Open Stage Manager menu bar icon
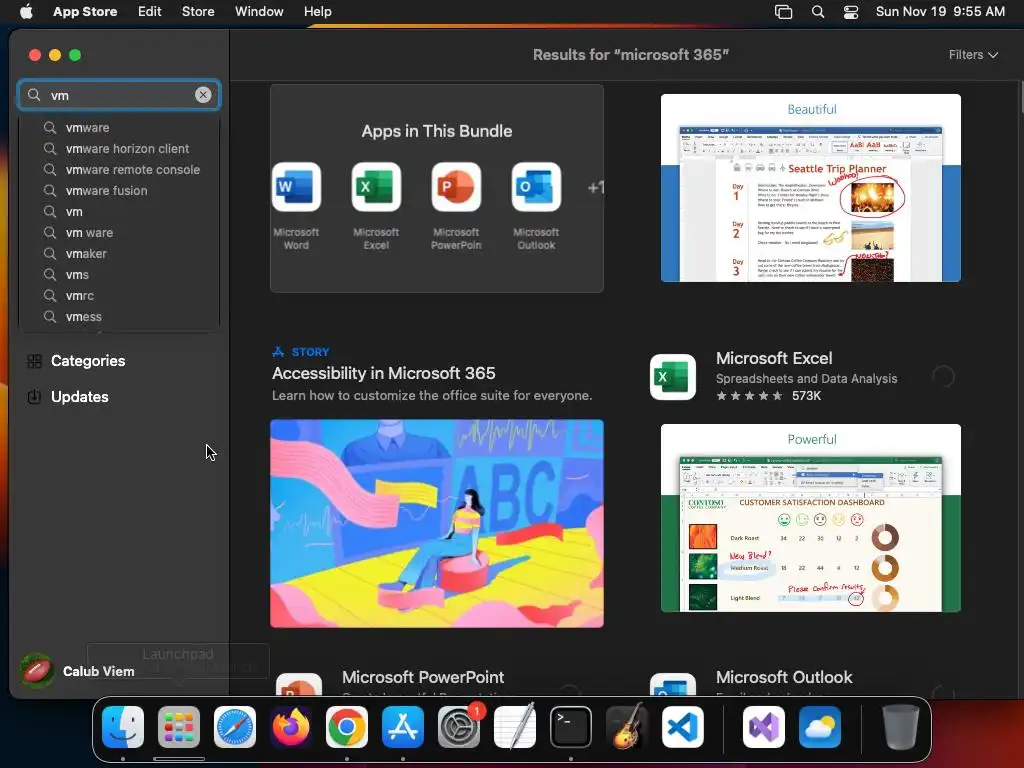The image size is (1024, 768). 783,12
